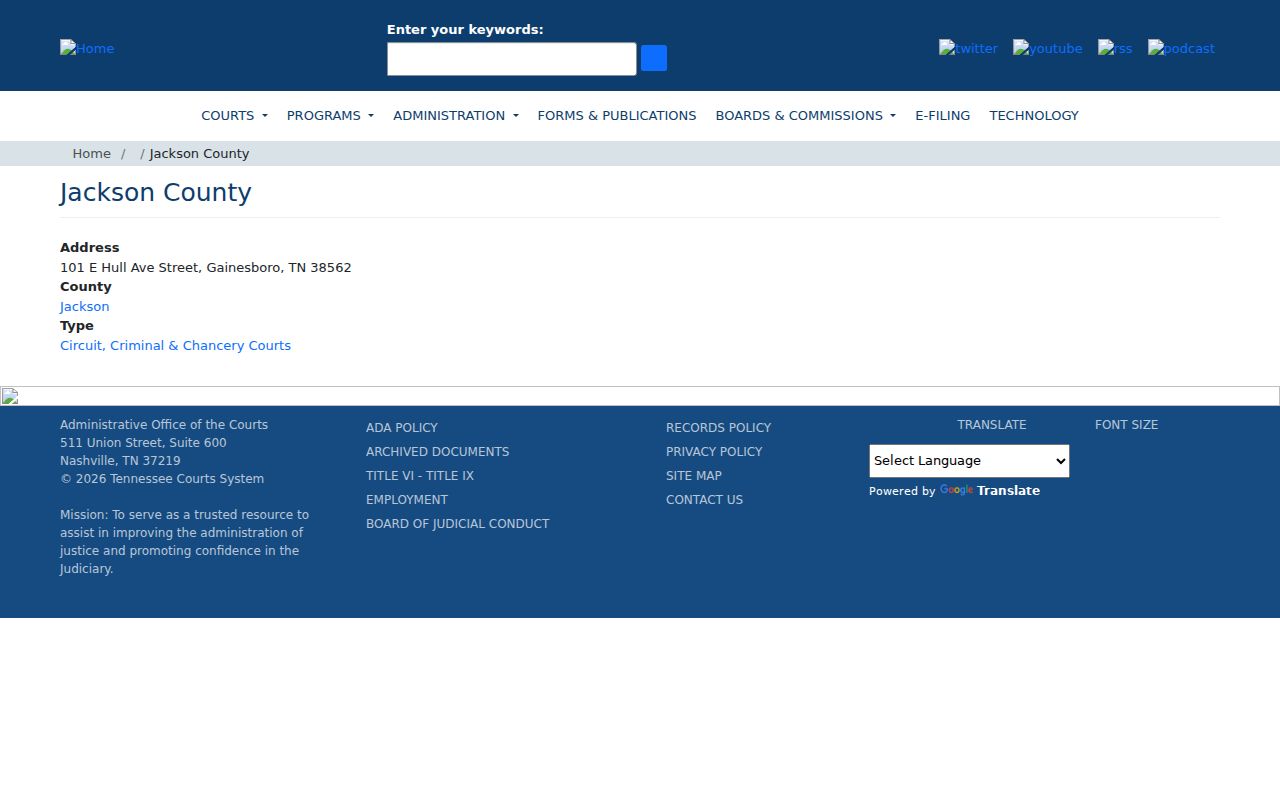The height and width of the screenshot is (800, 1280).
Task: Open the Contact Us link
Action: (x=704, y=500)
